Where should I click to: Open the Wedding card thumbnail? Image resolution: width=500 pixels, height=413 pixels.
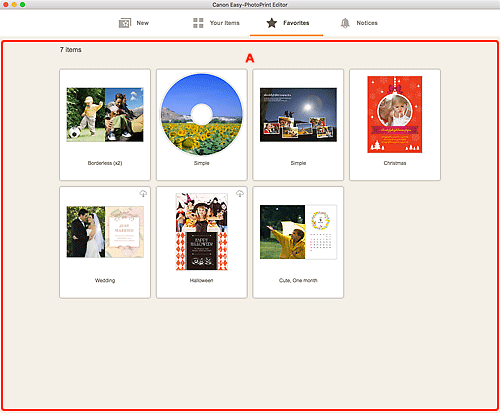(105, 232)
